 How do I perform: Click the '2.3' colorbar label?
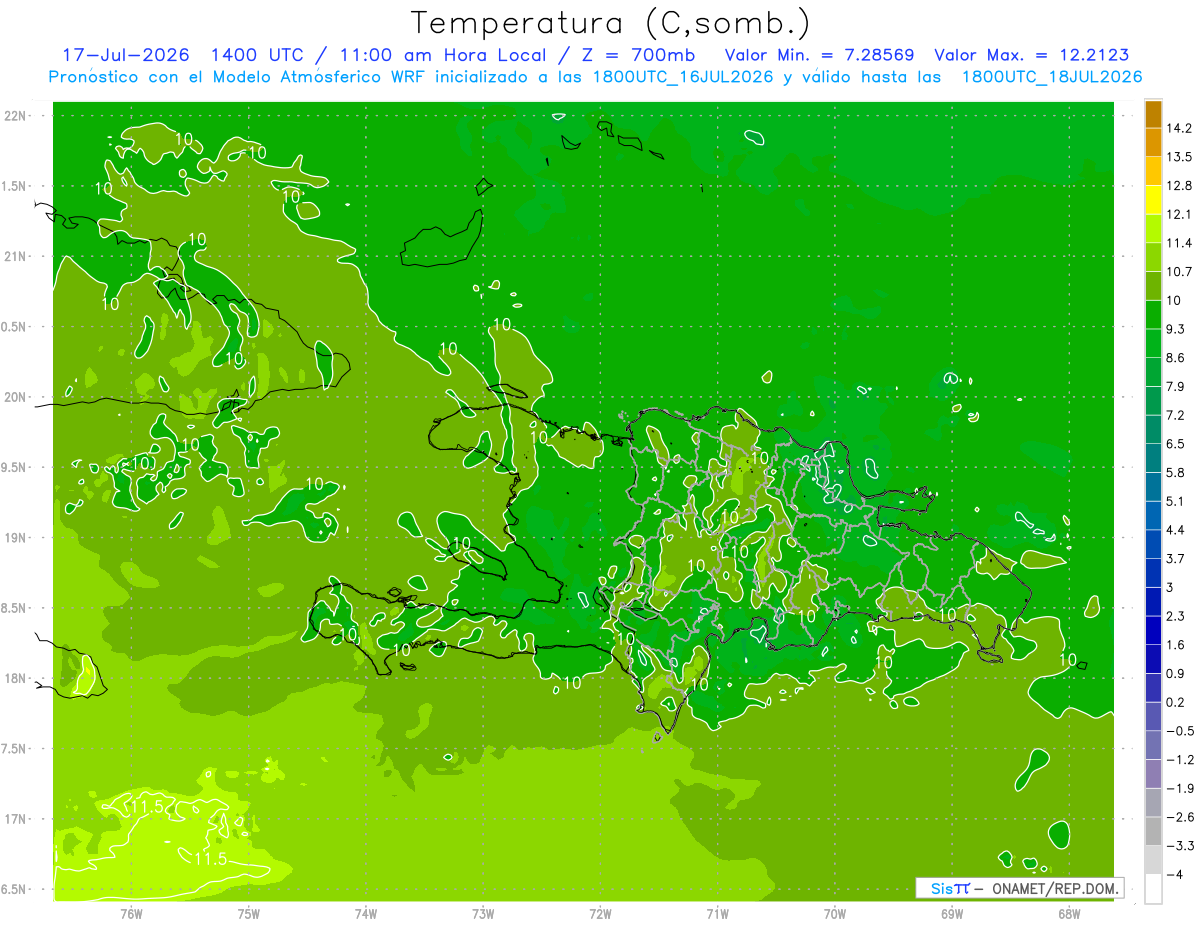(x=1177, y=616)
